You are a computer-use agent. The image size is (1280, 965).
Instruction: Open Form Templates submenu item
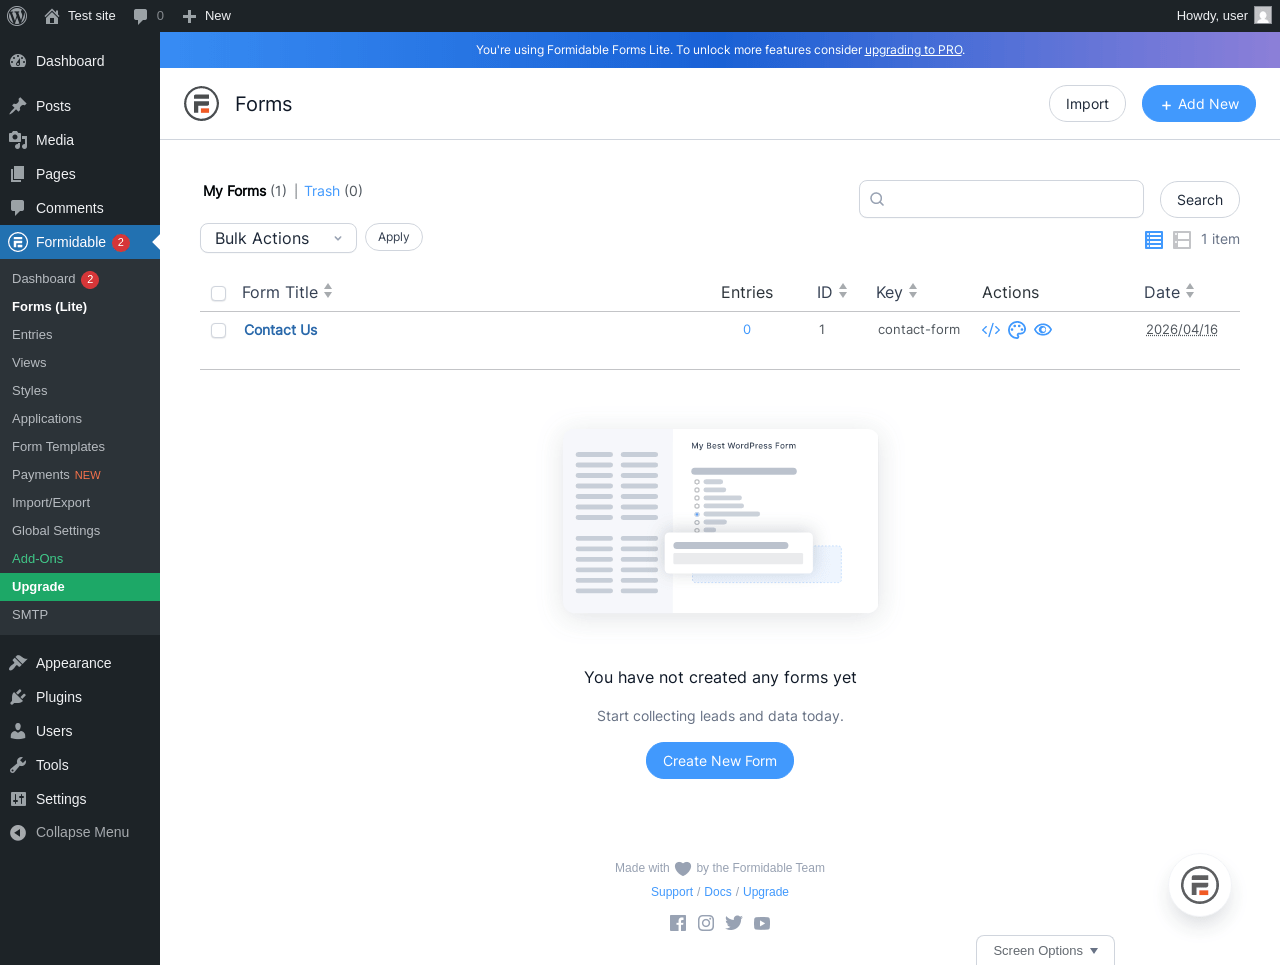[x=80, y=447]
